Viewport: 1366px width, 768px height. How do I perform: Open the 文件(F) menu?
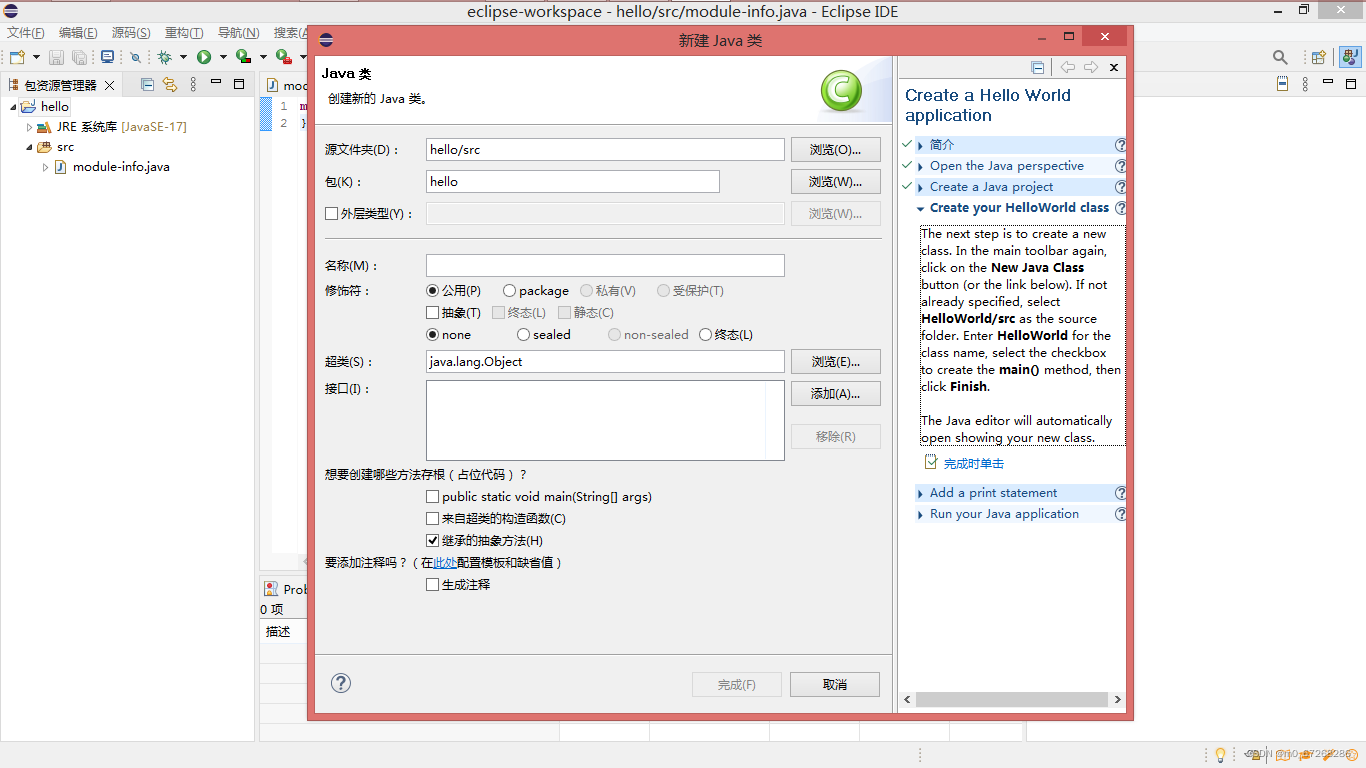pyautogui.click(x=26, y=33)
